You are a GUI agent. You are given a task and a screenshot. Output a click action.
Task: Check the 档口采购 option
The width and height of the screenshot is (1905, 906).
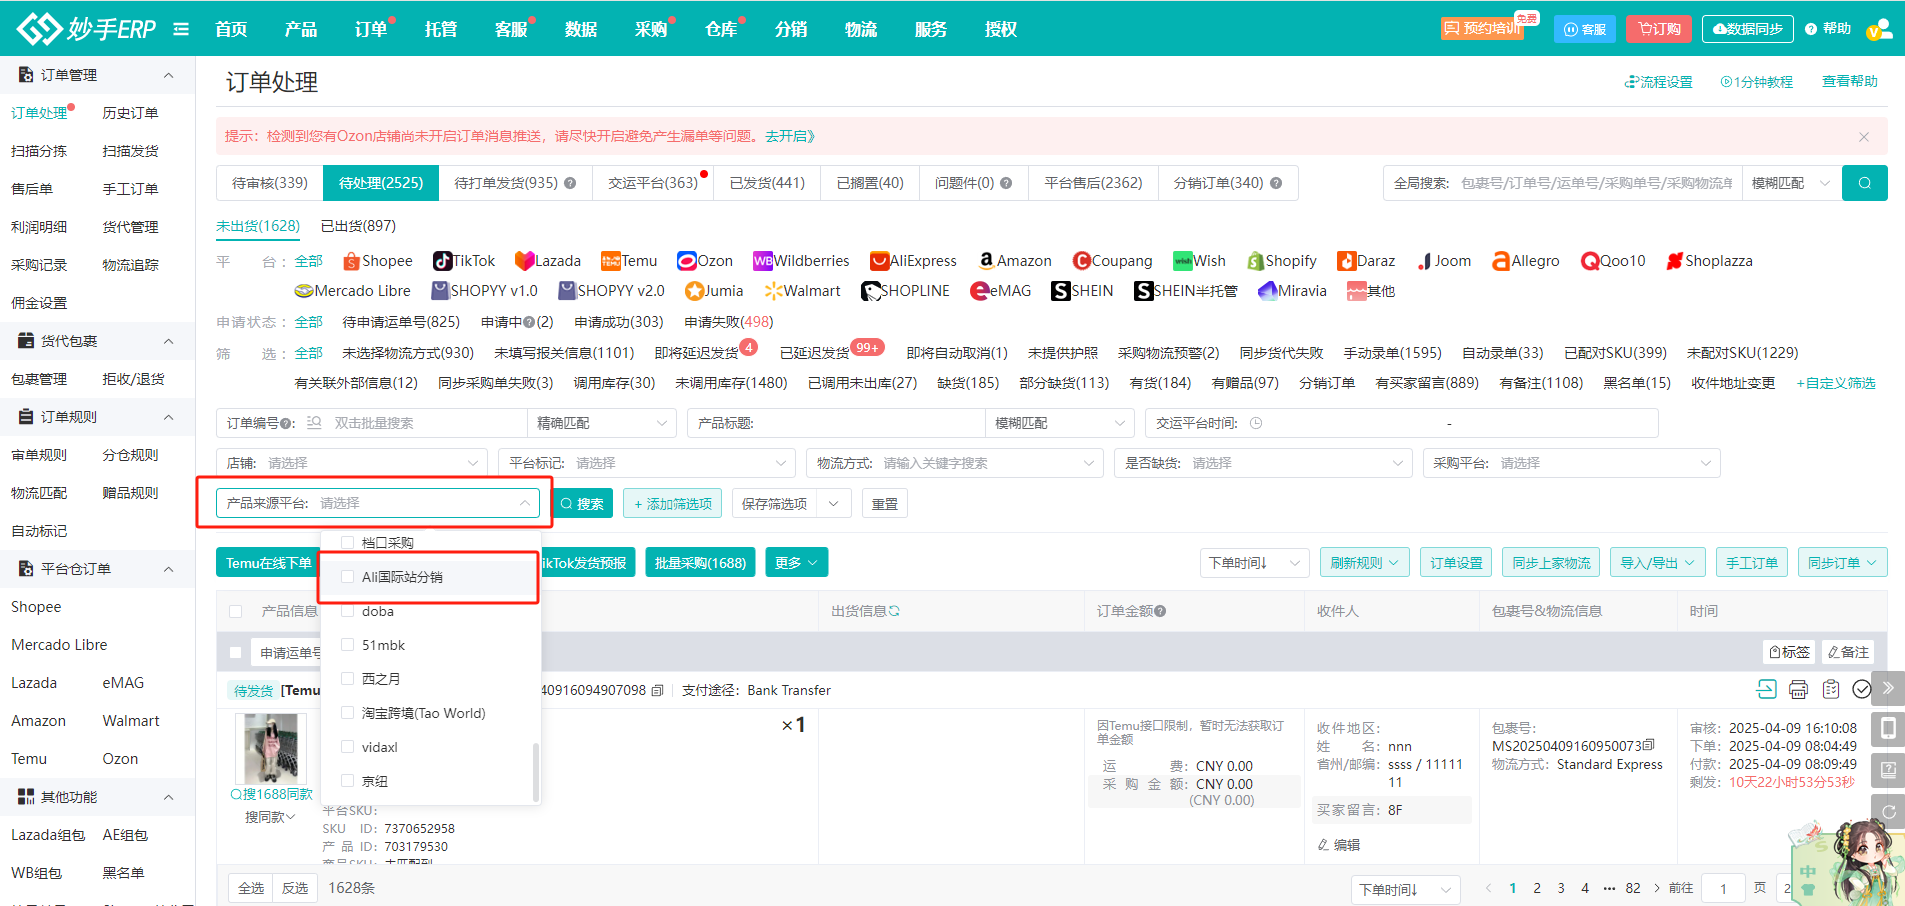click(348, 543)
